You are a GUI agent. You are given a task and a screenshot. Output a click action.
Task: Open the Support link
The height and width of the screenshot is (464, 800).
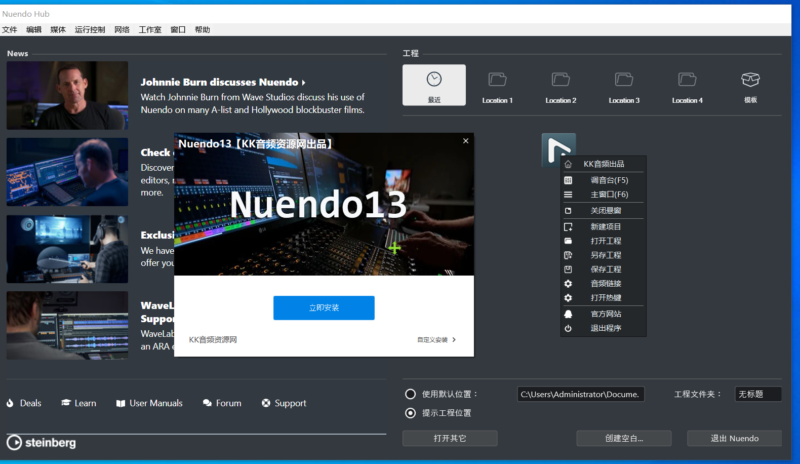[x=284, y=403]
